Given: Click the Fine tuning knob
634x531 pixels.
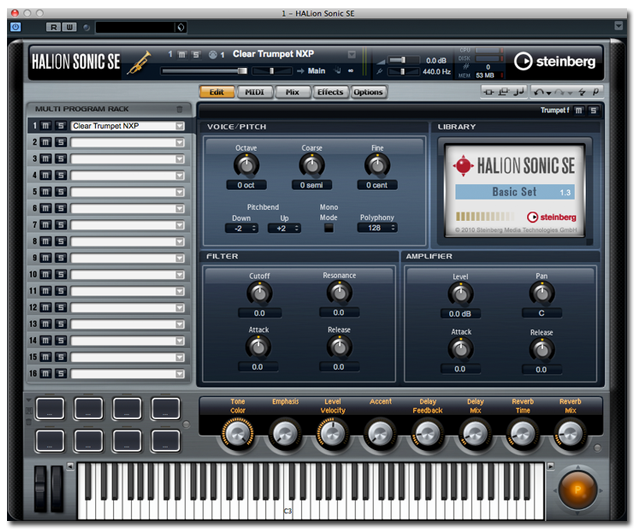Looking at the screenshot, I should click(377, 165).
